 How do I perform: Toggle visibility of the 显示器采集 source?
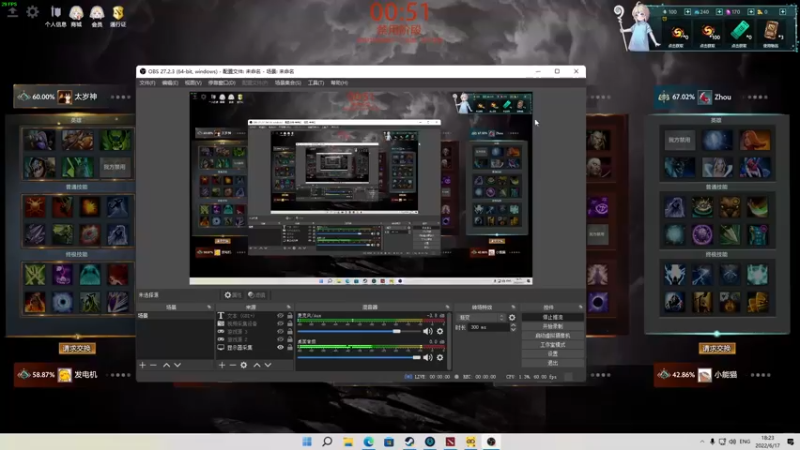click(280, 347)
